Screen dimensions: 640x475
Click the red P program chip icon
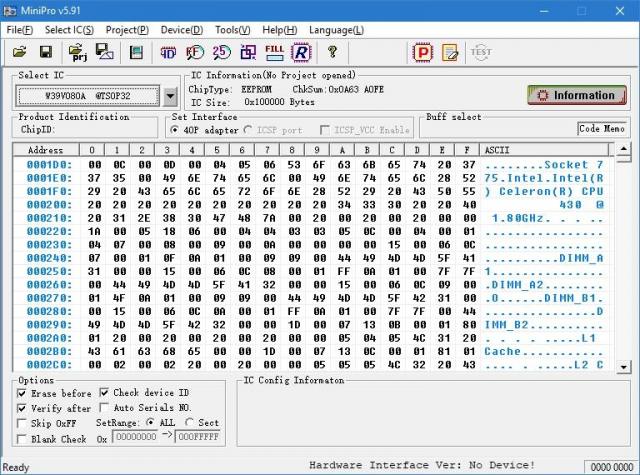point(423,51)
